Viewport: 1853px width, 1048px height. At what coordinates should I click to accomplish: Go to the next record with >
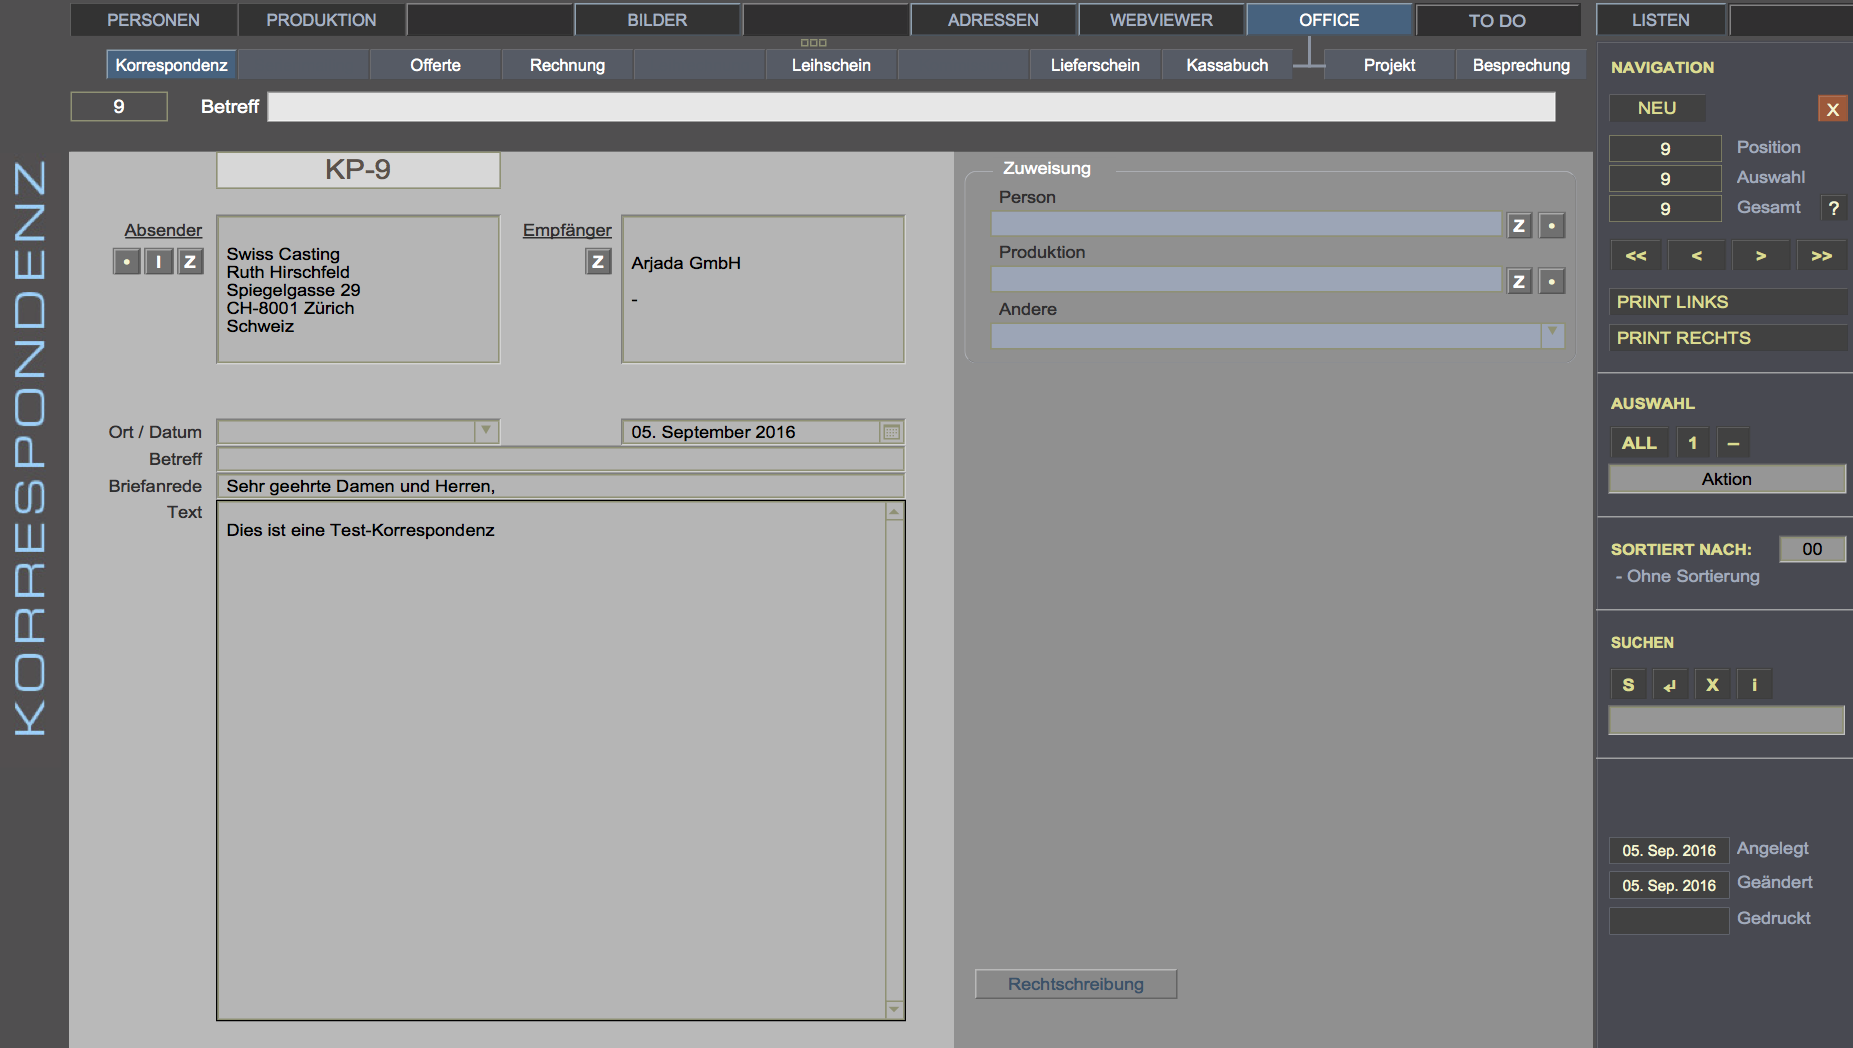[x=1760, y=256]
